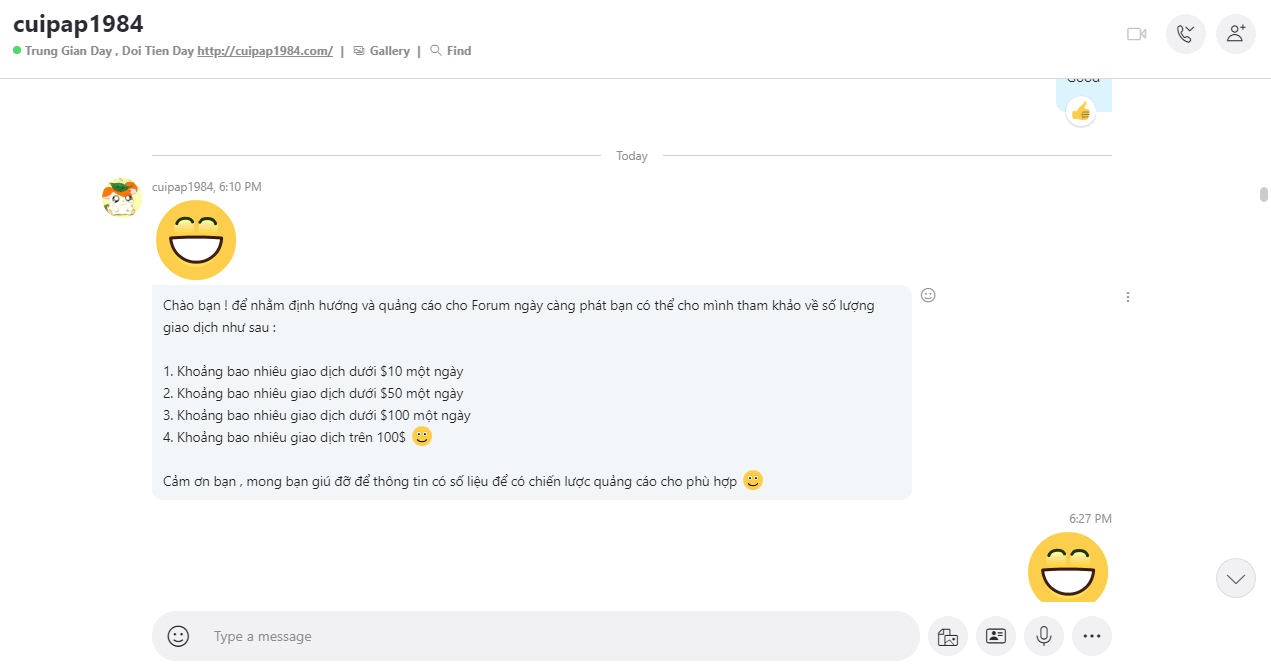Screen dimensions: 1271x670
Task: Add files or media to message
Action: 948,636
